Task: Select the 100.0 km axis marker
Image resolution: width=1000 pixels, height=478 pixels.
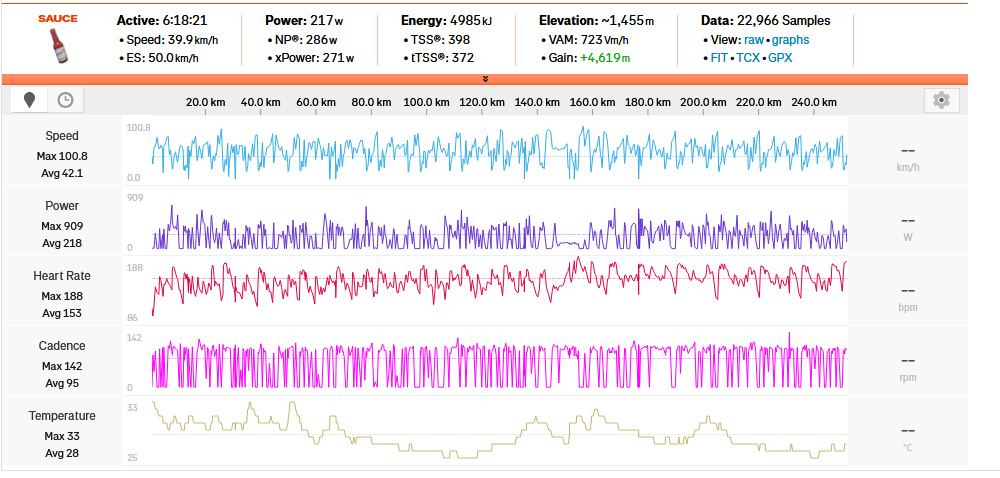Action: coord(426,102)
